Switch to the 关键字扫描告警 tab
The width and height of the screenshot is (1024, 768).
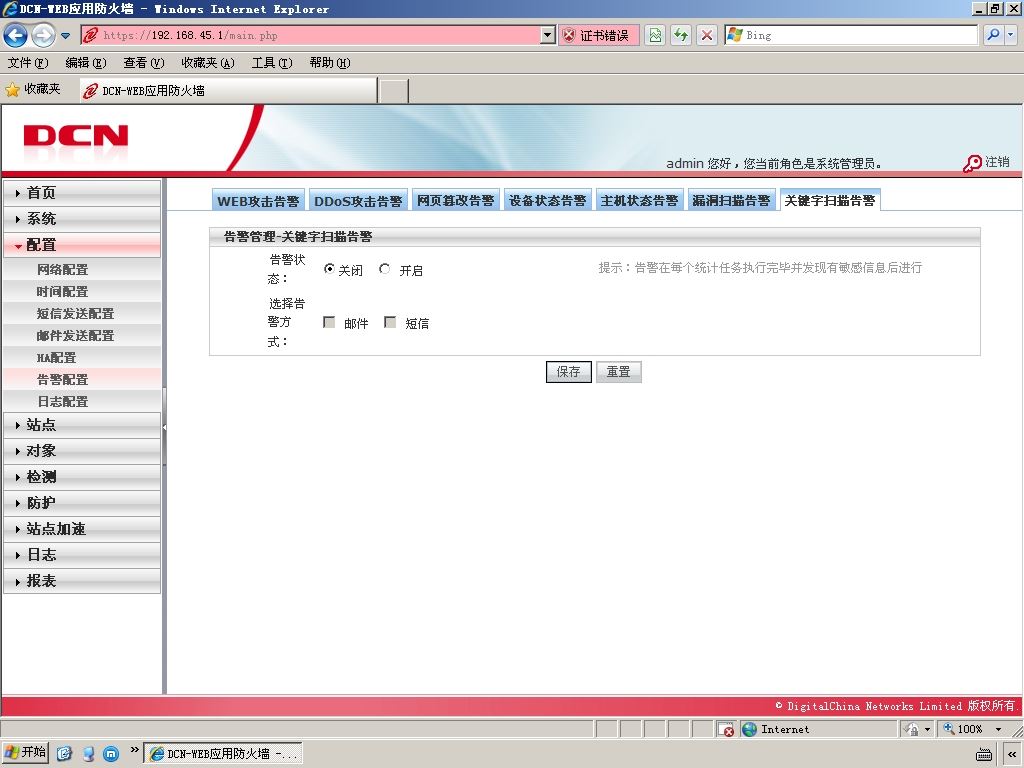point(830,200)
